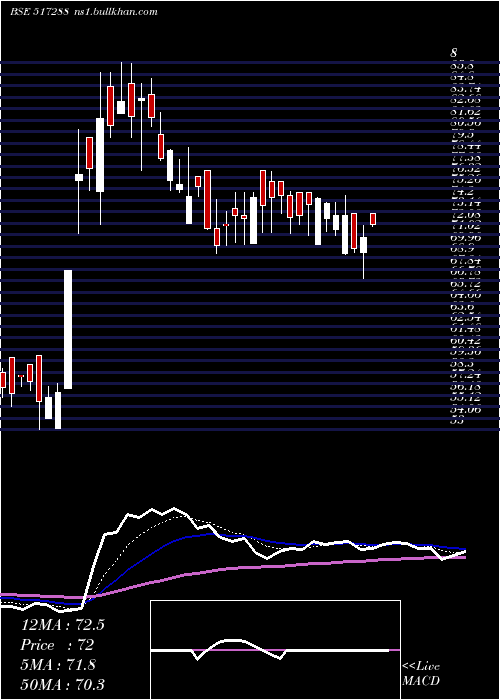Select the 50MA : 70.3 readout
The width and height of the screenshot is (500, 700).
62,684
